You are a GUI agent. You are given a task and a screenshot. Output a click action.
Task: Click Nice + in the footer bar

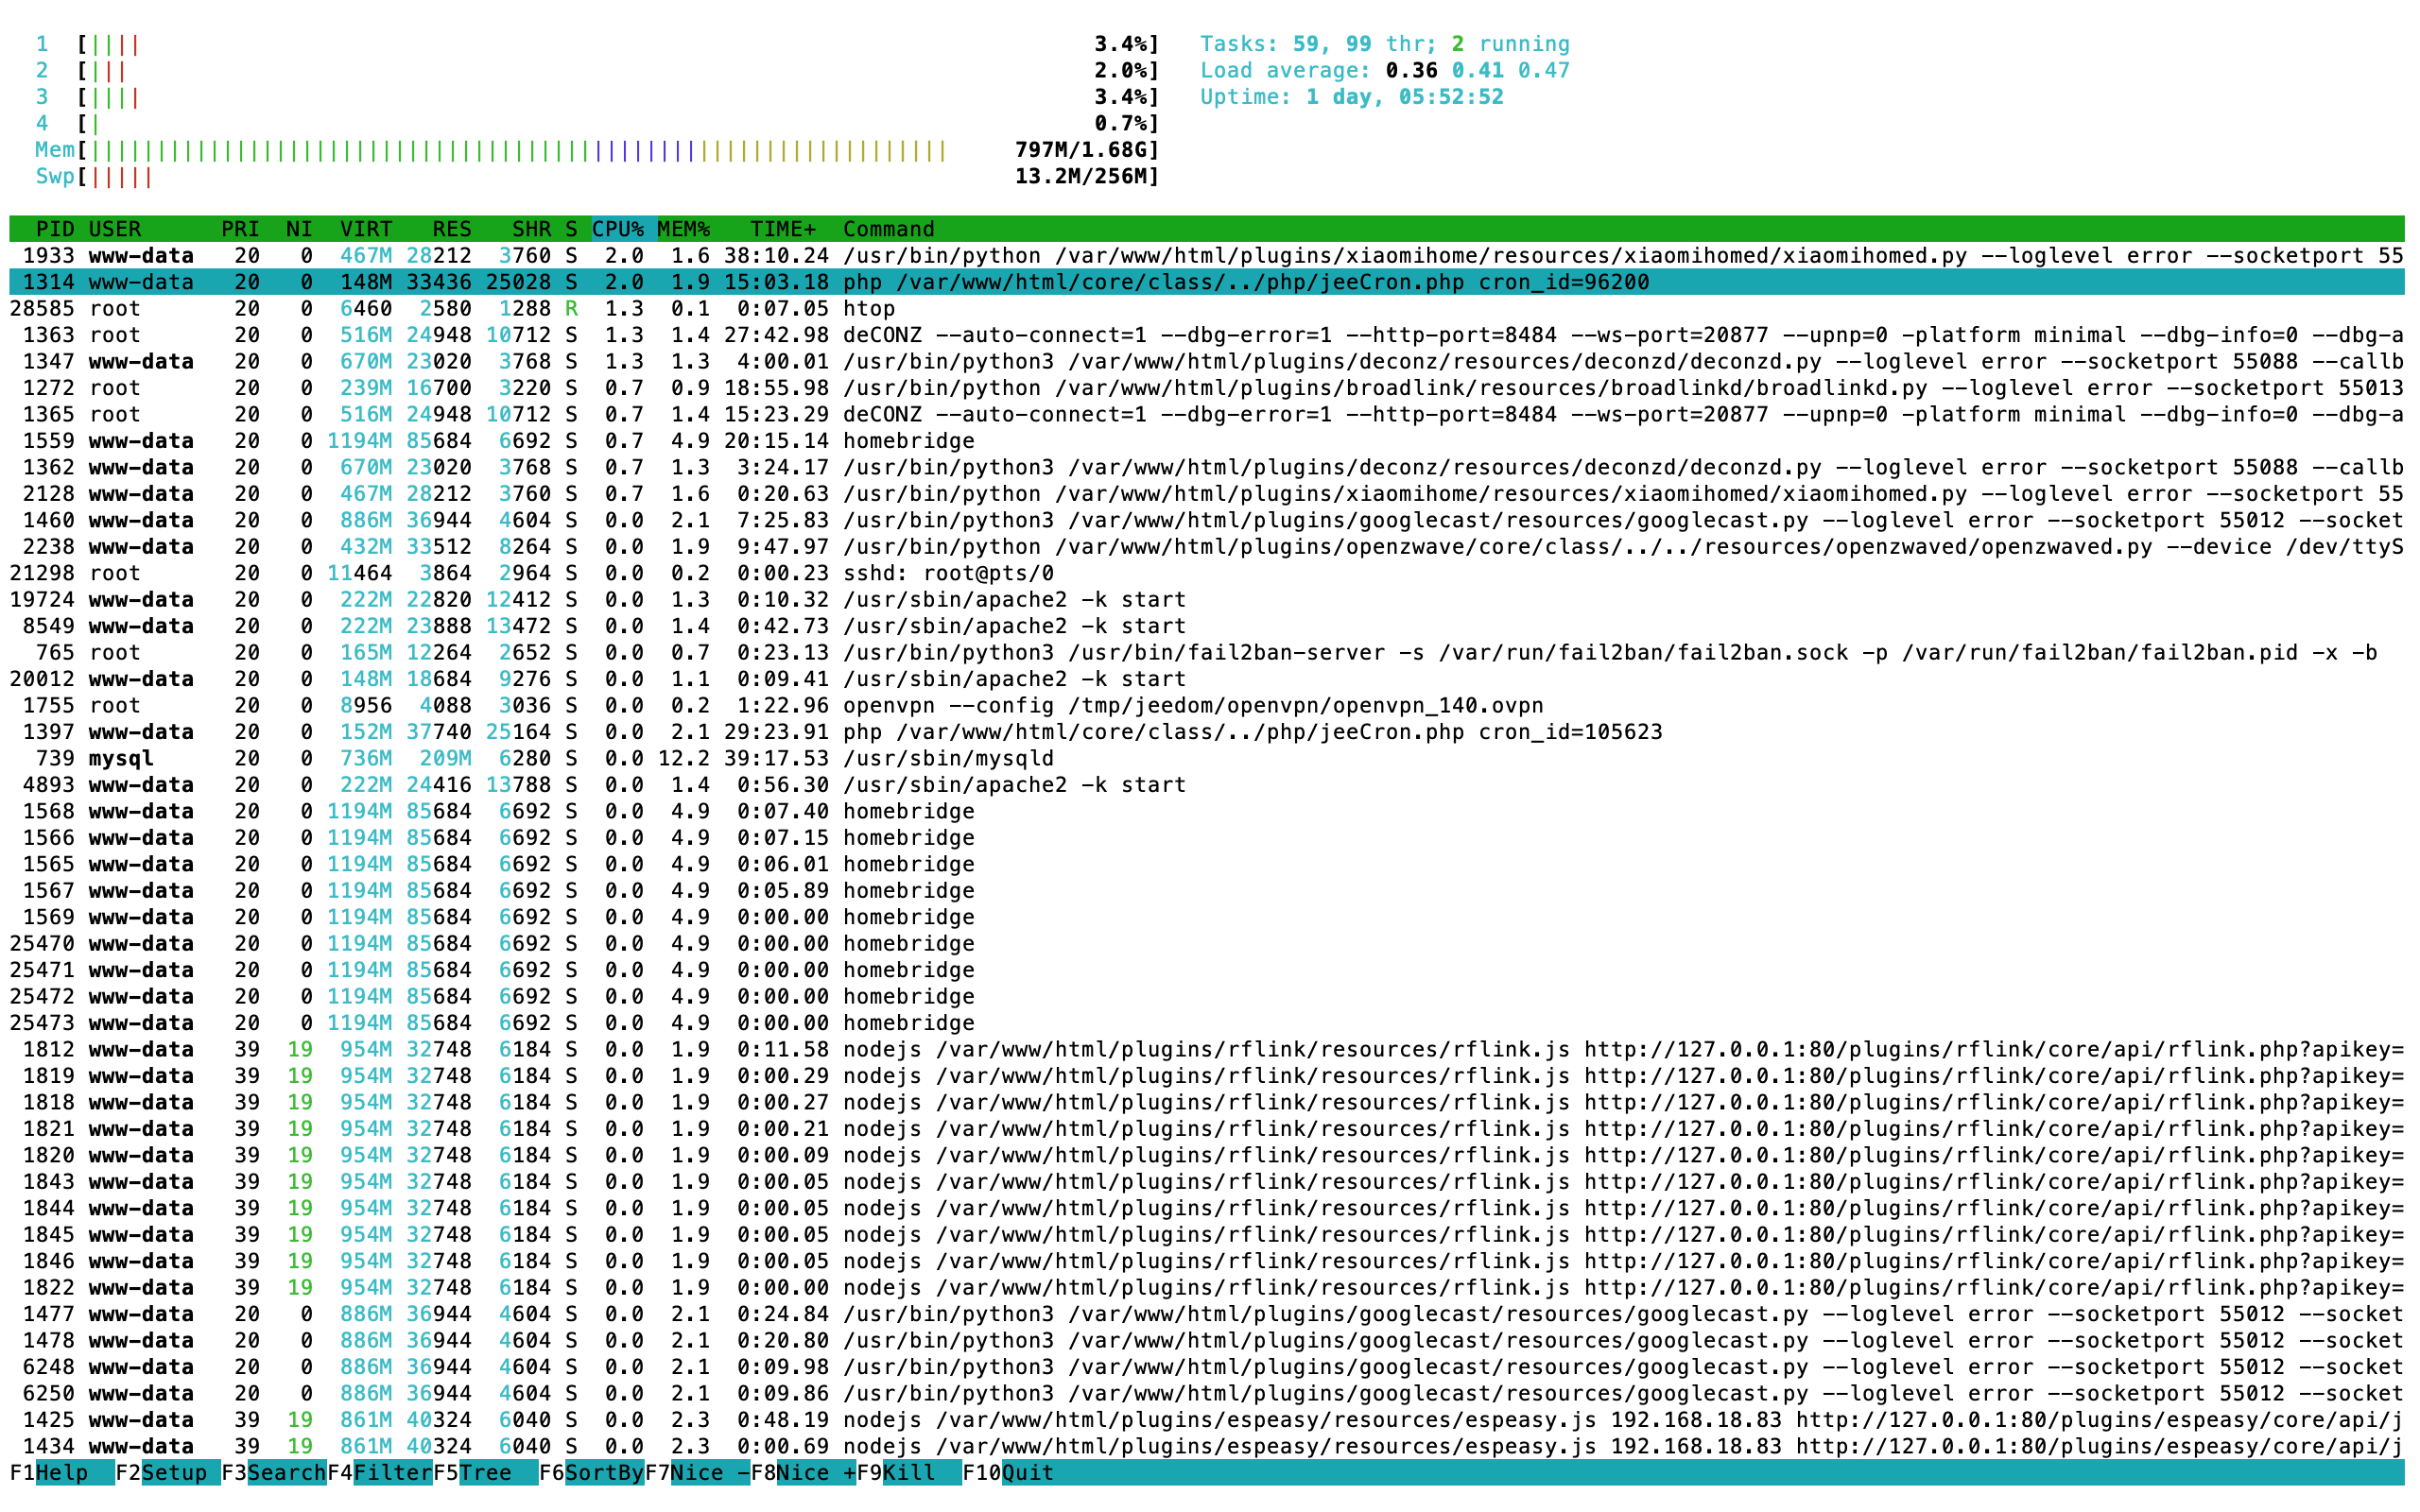[804, 1472]
